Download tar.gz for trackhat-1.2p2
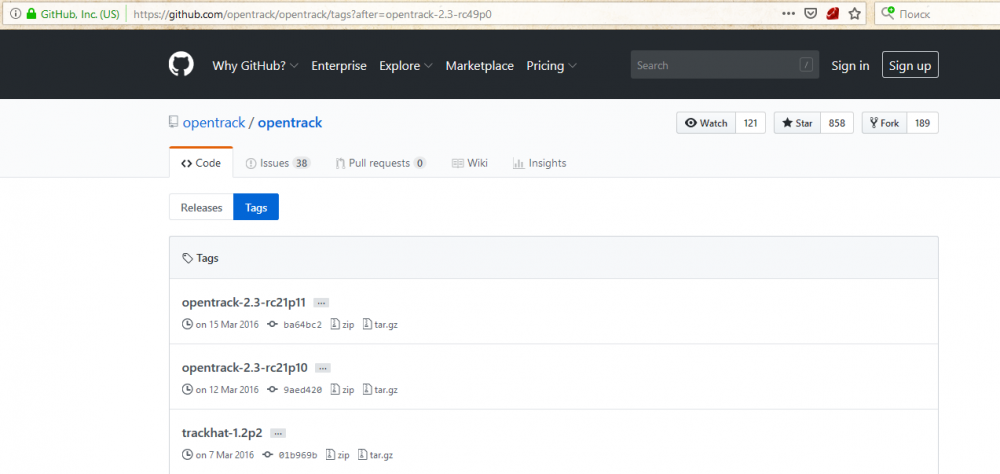The height and width of the screenshot is (474, 1000). (x=376, y=455)
